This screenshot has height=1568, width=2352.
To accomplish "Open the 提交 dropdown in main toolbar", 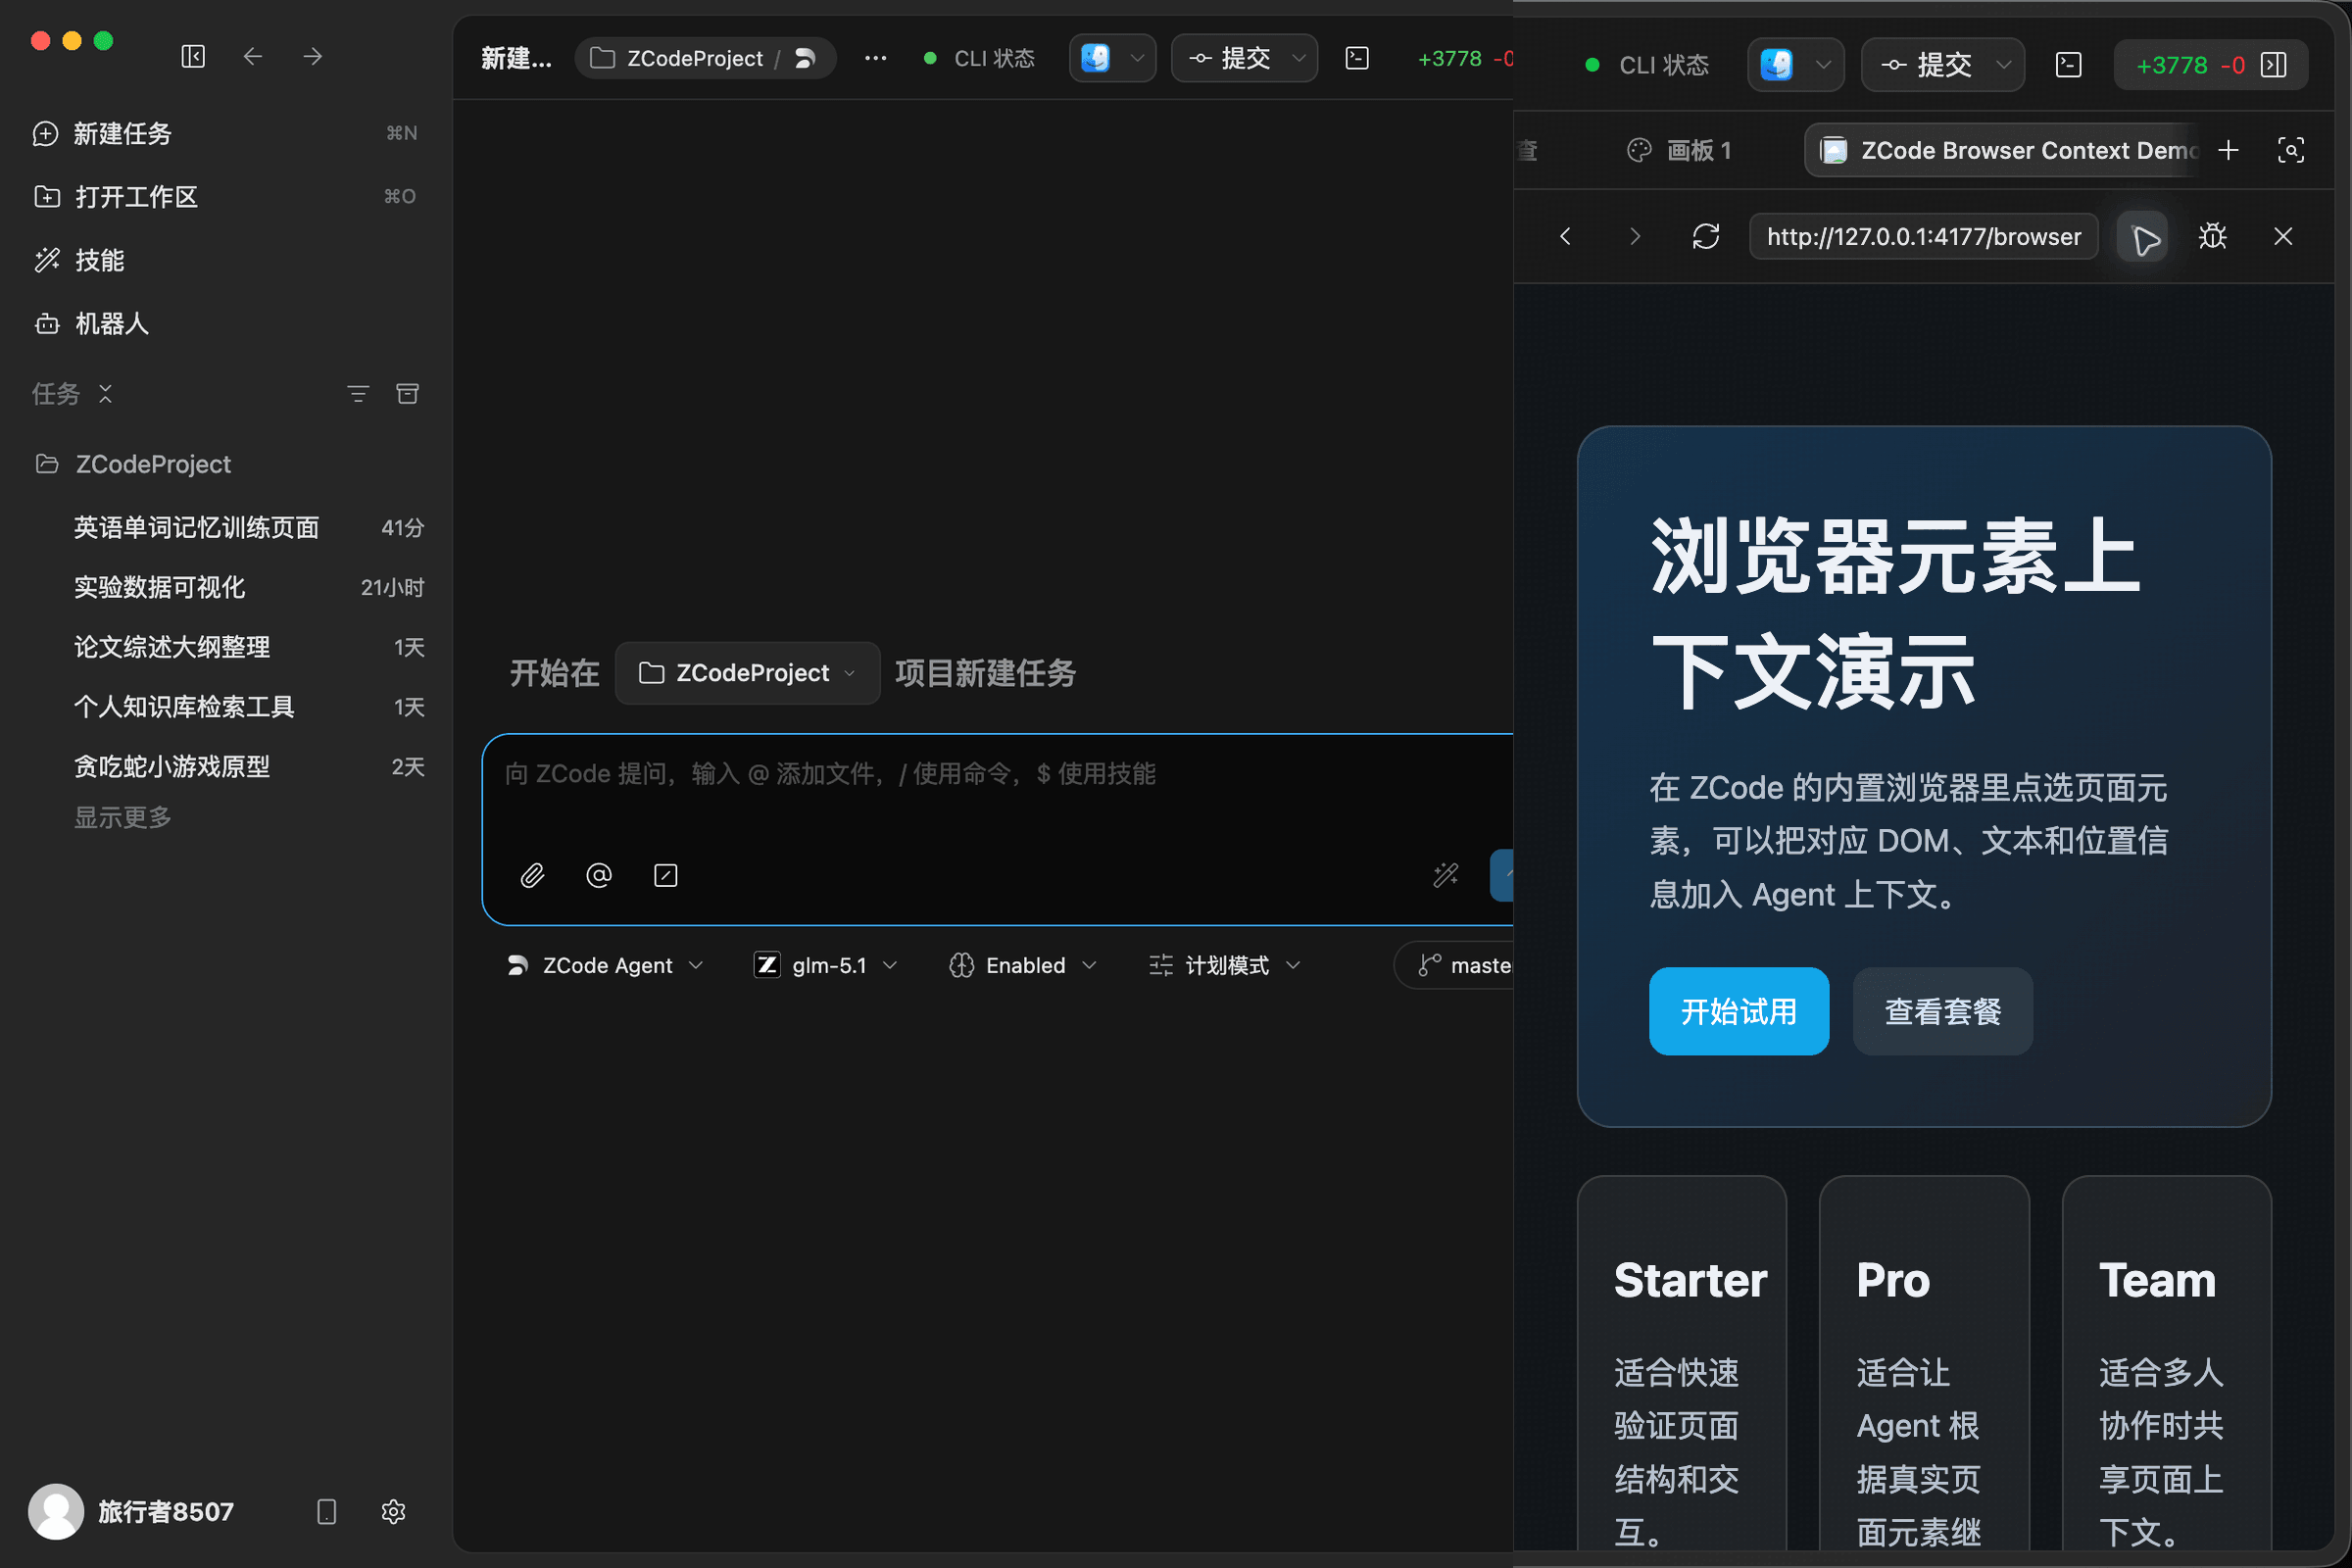I will tap(1244, 59).
